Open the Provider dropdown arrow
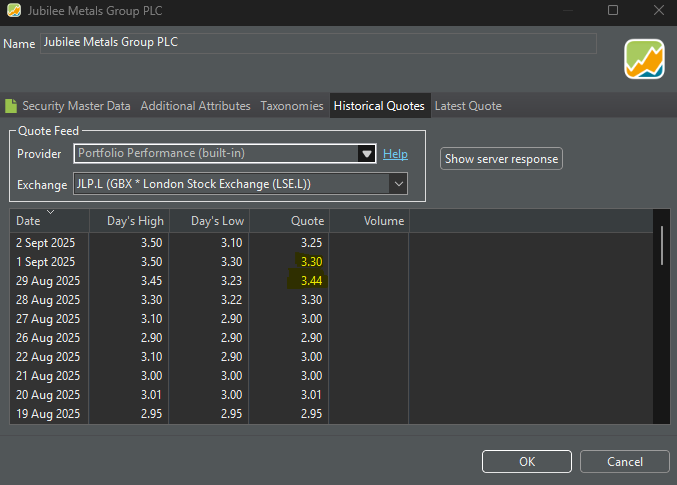 367,154
